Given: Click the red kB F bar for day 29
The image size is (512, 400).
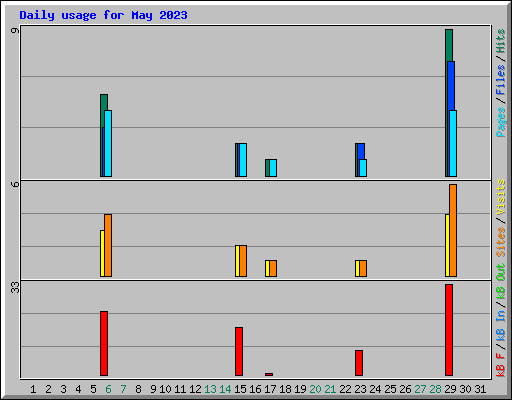Looking at the screenshot, I should (449, 330).
